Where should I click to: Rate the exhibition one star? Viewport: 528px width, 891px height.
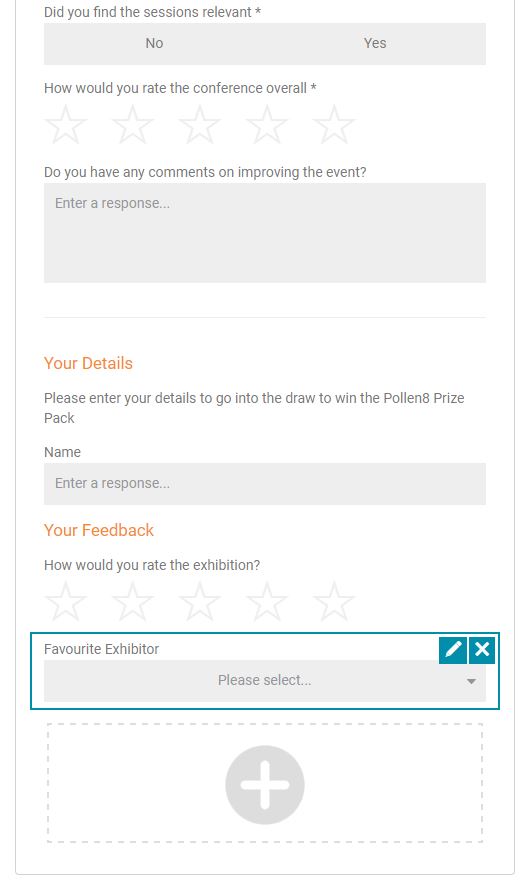click(66, 601)
